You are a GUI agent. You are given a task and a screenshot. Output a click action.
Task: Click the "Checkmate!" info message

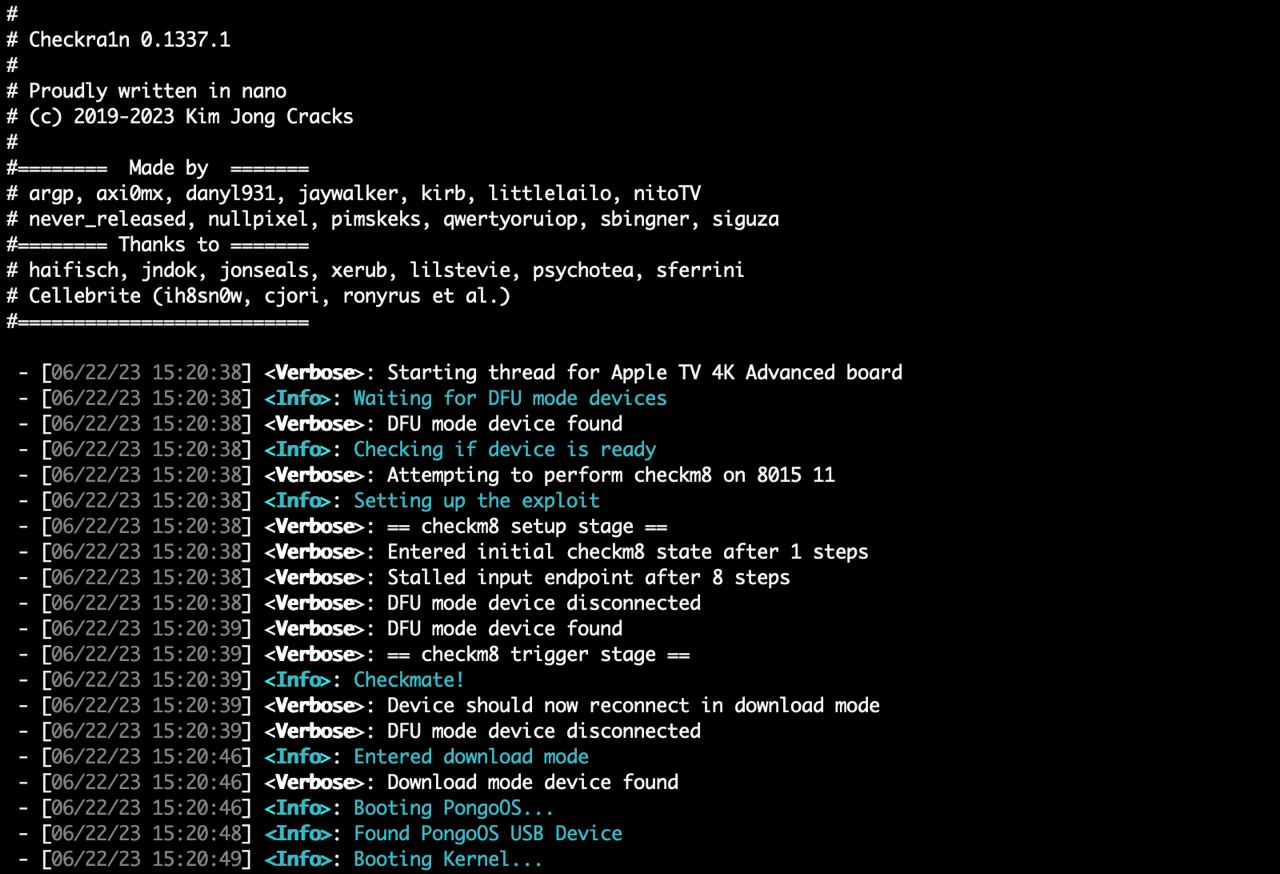(408, 680)
